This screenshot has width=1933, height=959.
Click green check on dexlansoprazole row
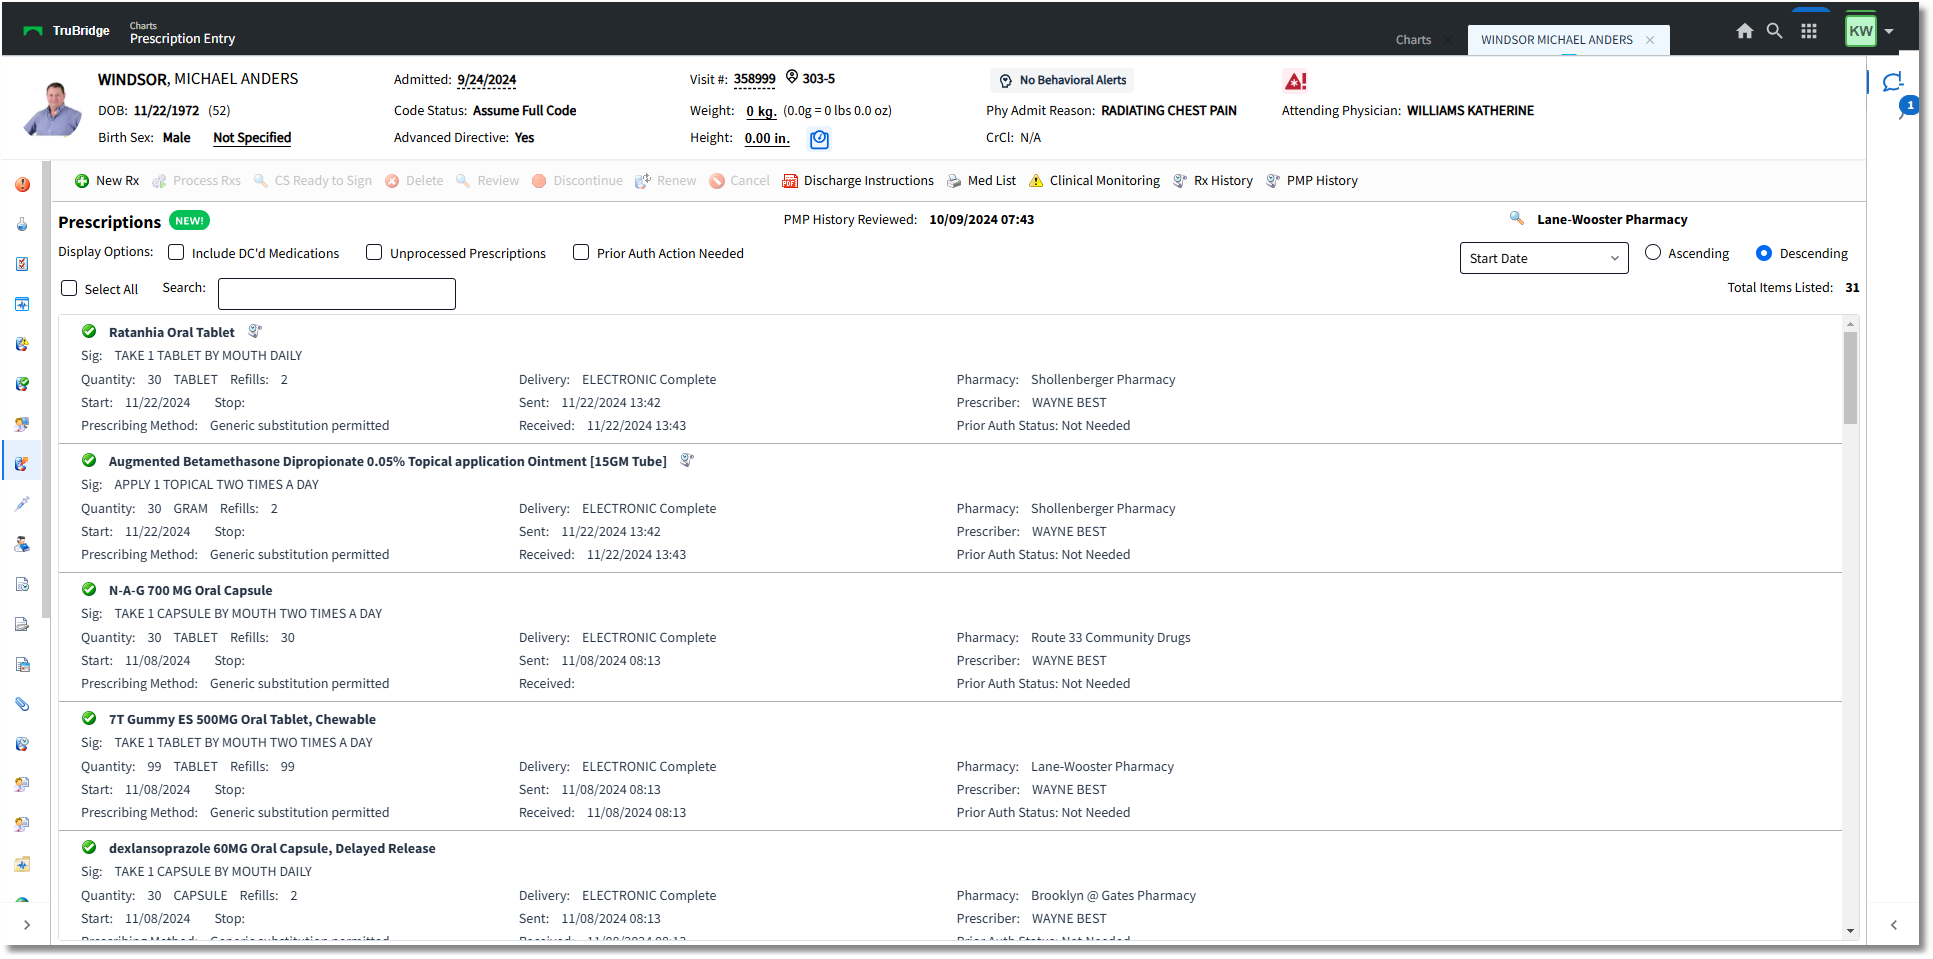[89, 847]
